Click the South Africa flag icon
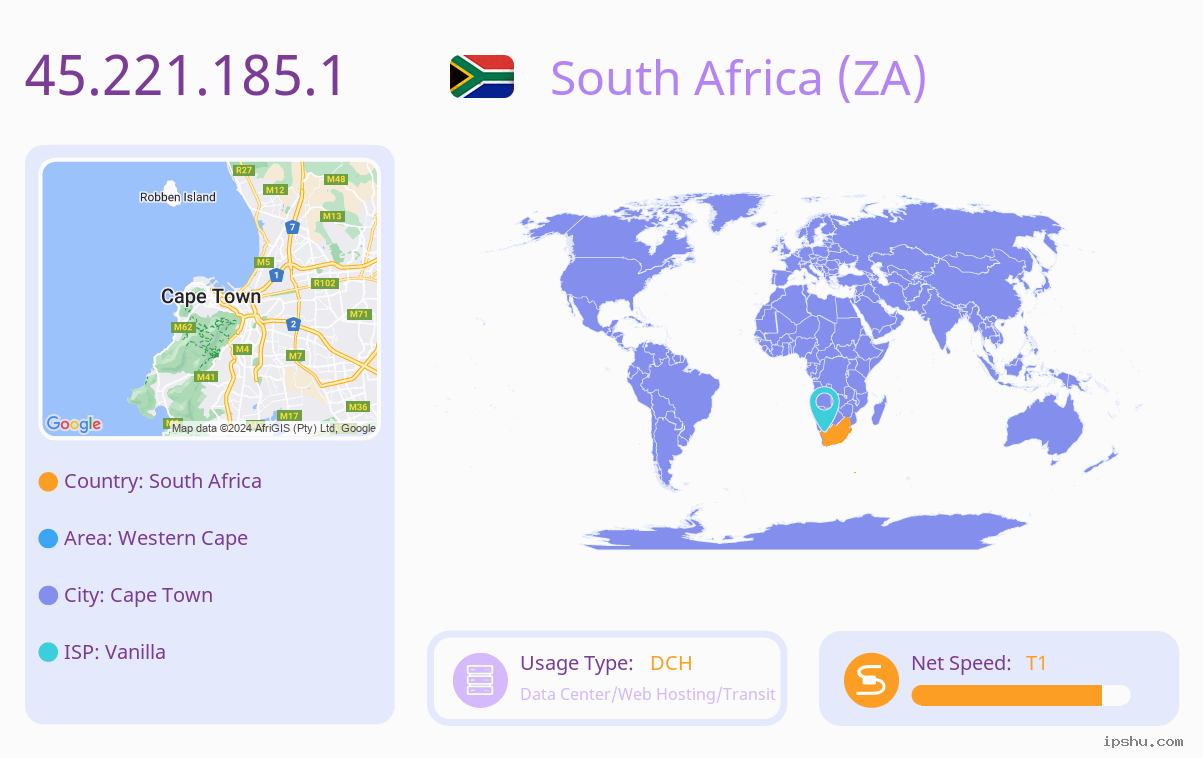Viewport: 1203px width, 758px height. tap(482, 76)
